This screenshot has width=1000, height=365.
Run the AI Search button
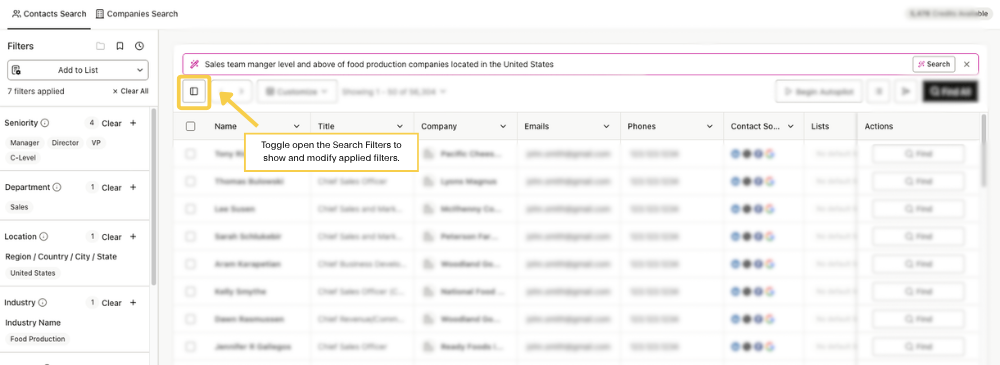tap(934, 64)
